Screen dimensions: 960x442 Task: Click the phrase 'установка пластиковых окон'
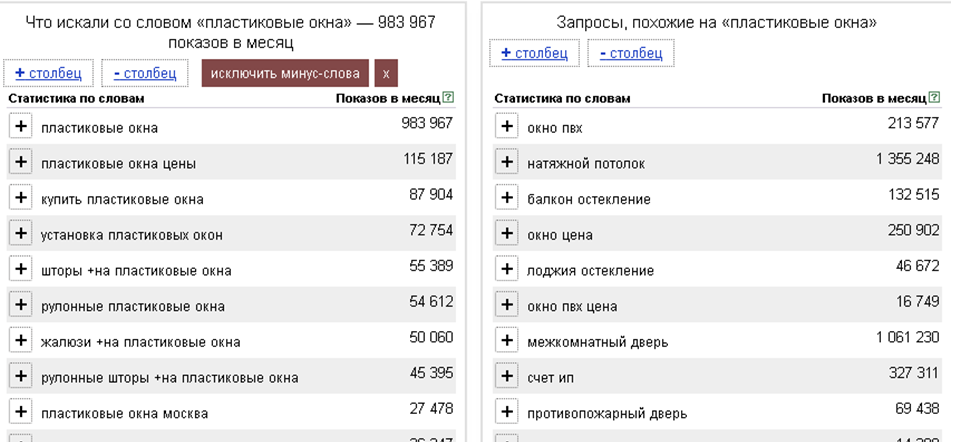pos(132,235)
